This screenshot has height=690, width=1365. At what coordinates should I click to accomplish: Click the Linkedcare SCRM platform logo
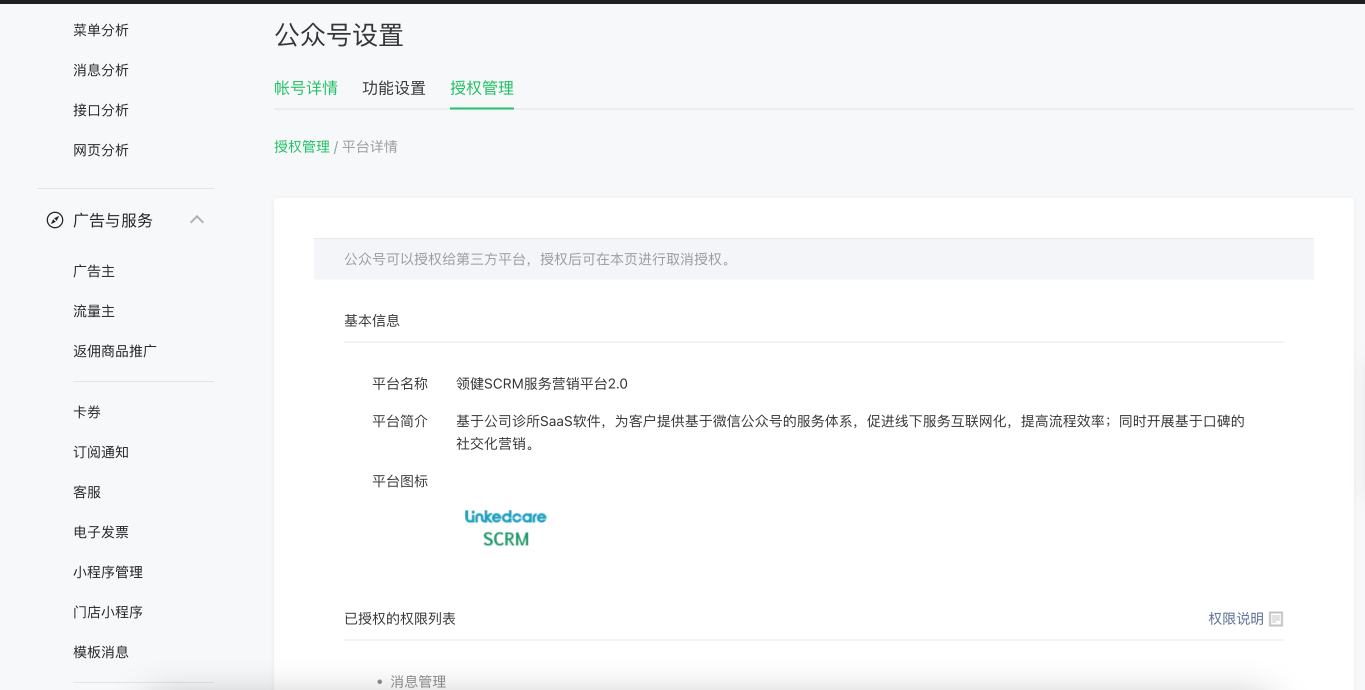506,528
